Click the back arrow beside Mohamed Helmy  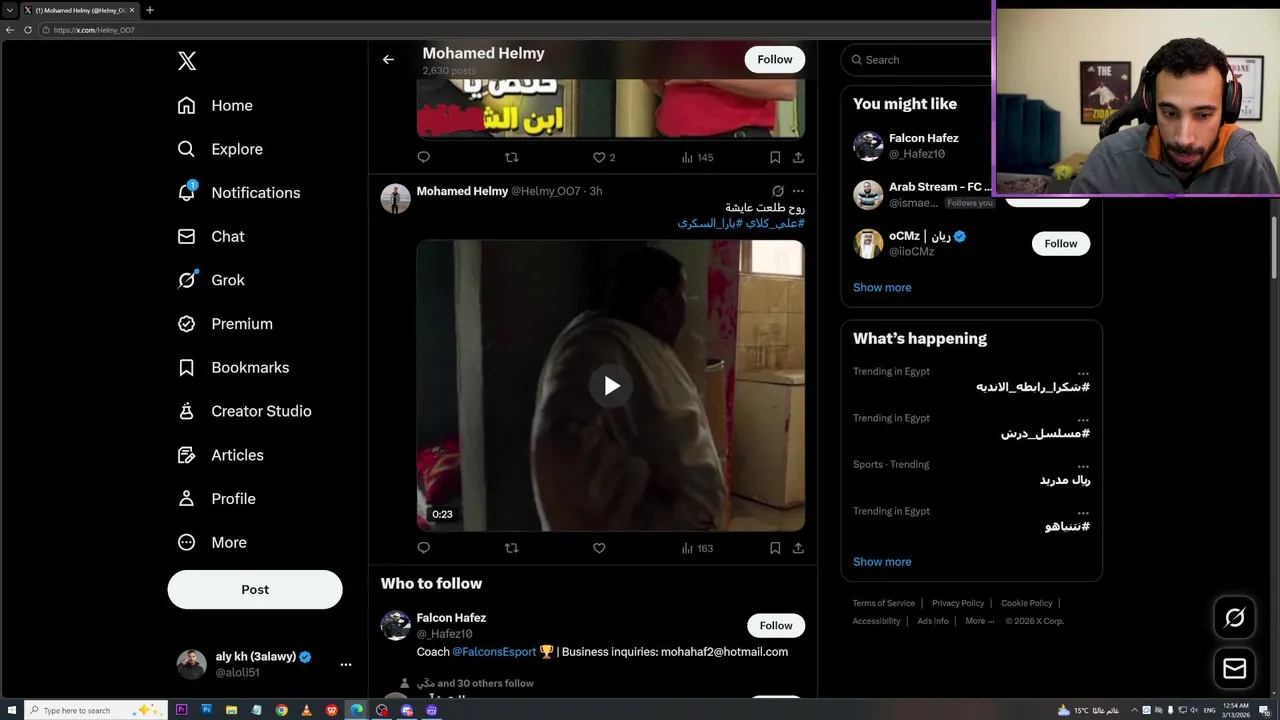coord(388,60)
